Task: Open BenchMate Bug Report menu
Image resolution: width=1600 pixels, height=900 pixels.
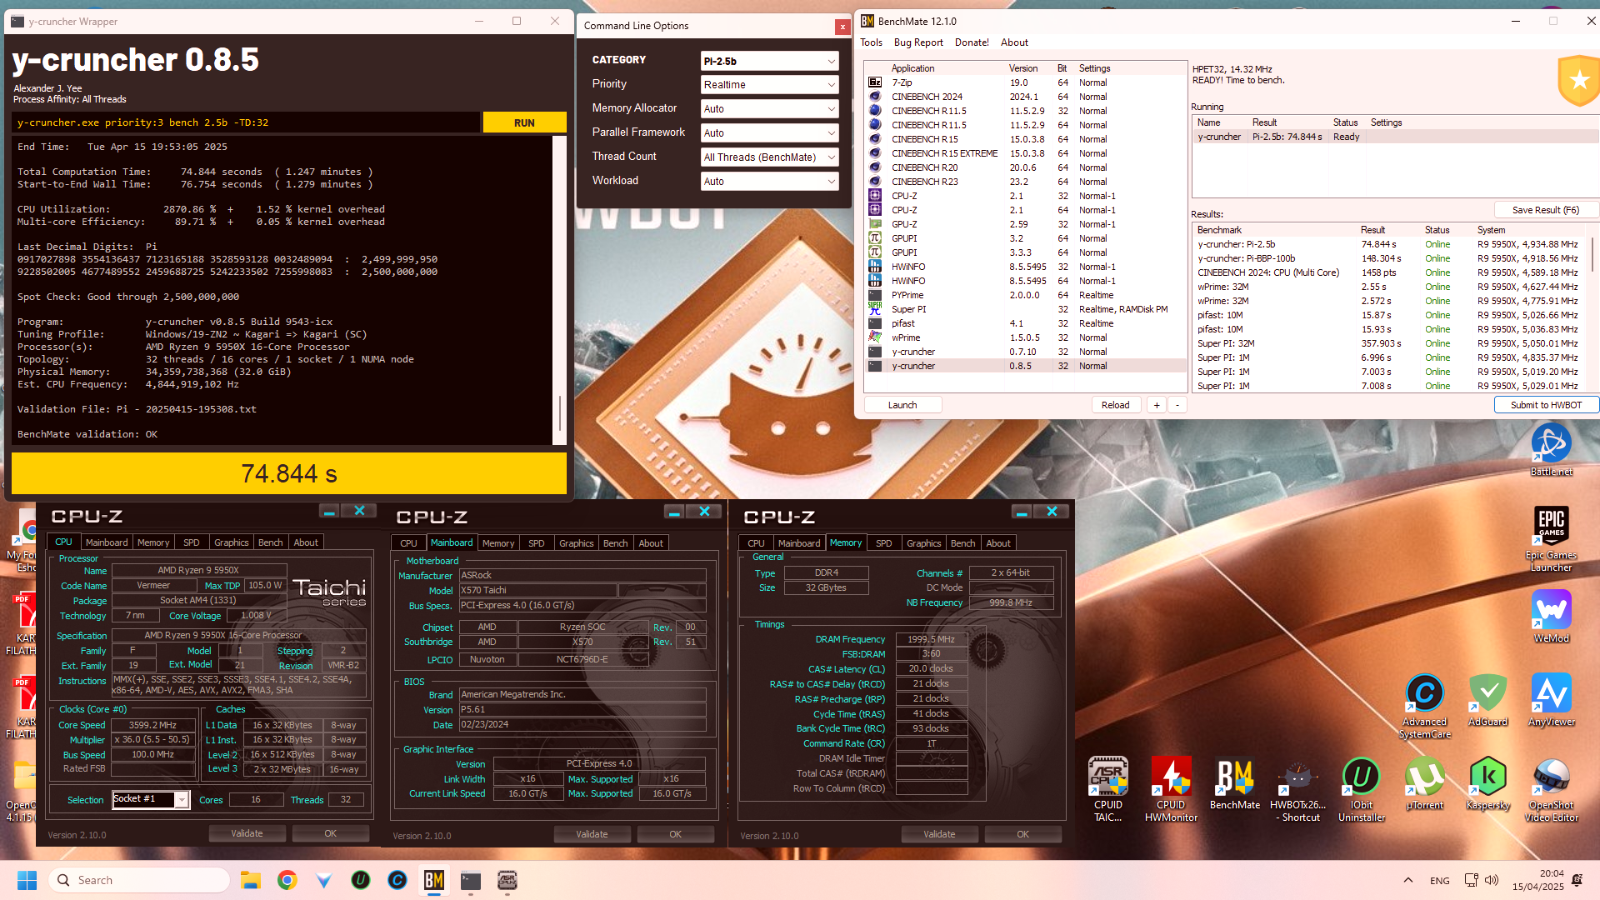Action: (x=918, y=42)
